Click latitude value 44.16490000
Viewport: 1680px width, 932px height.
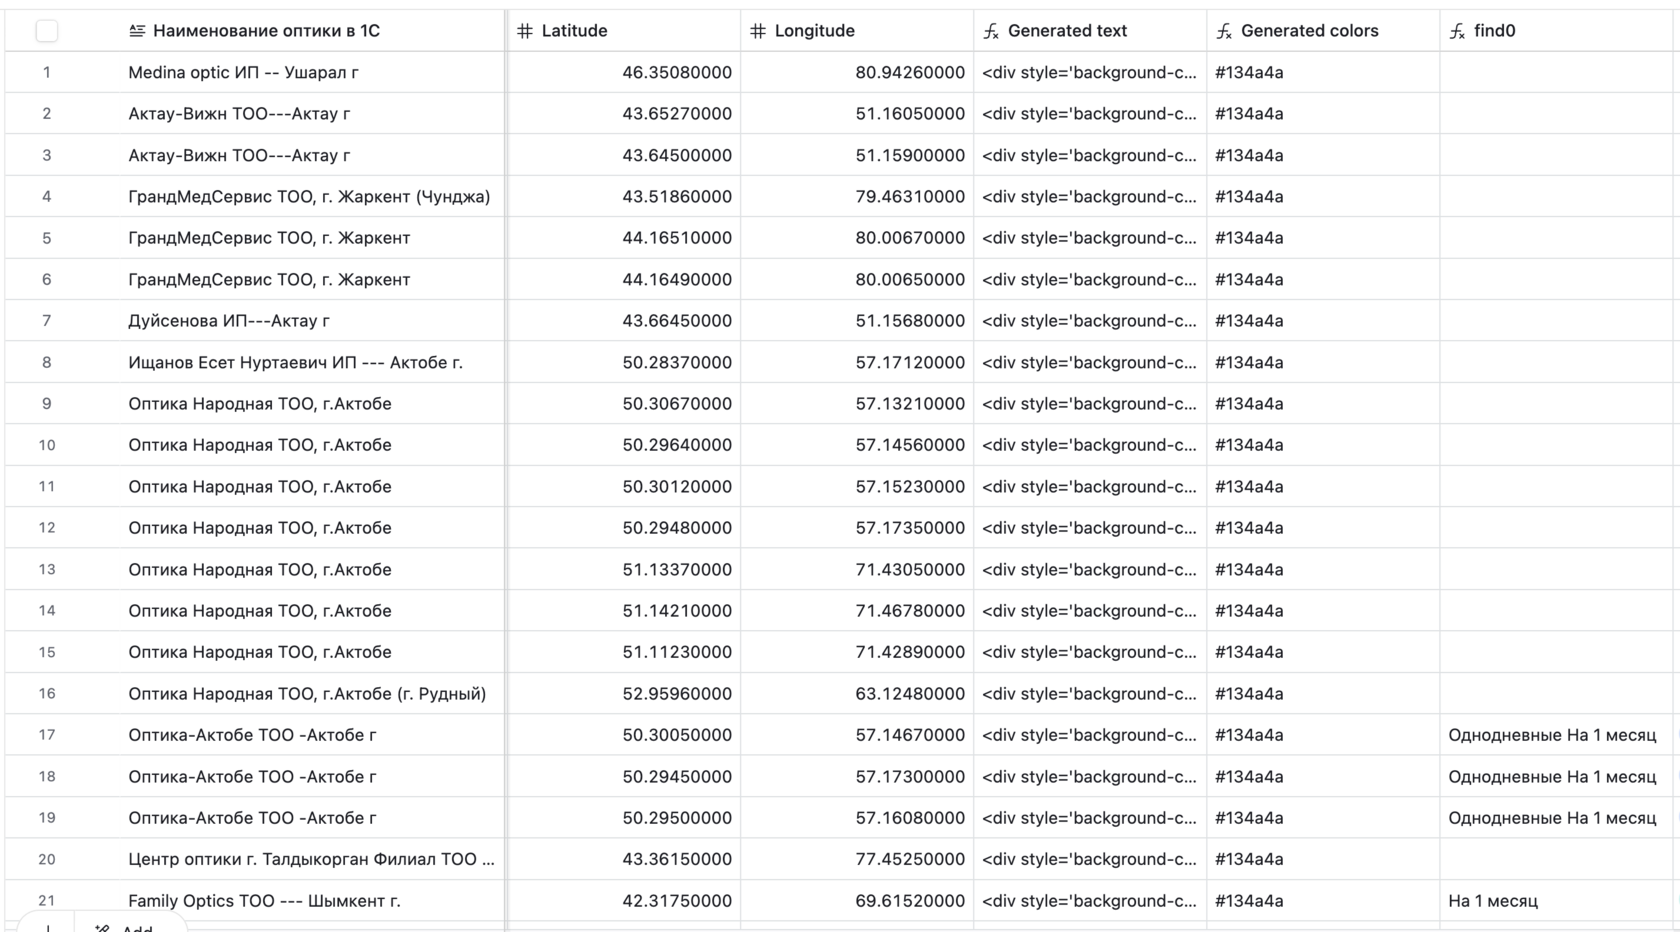tap(677, 280)
